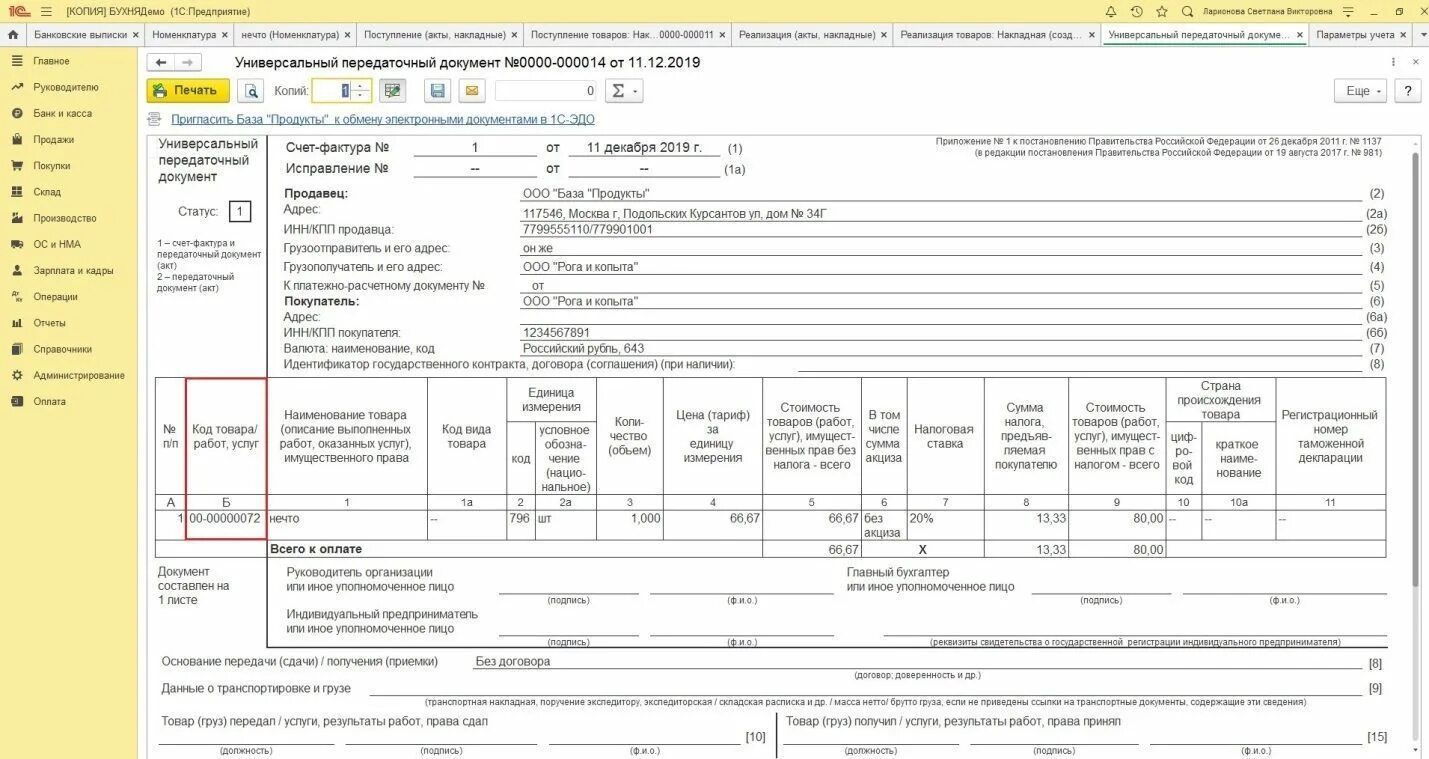
Task: Open search magnifier in title bar
Action: (x=1187, y=11)
